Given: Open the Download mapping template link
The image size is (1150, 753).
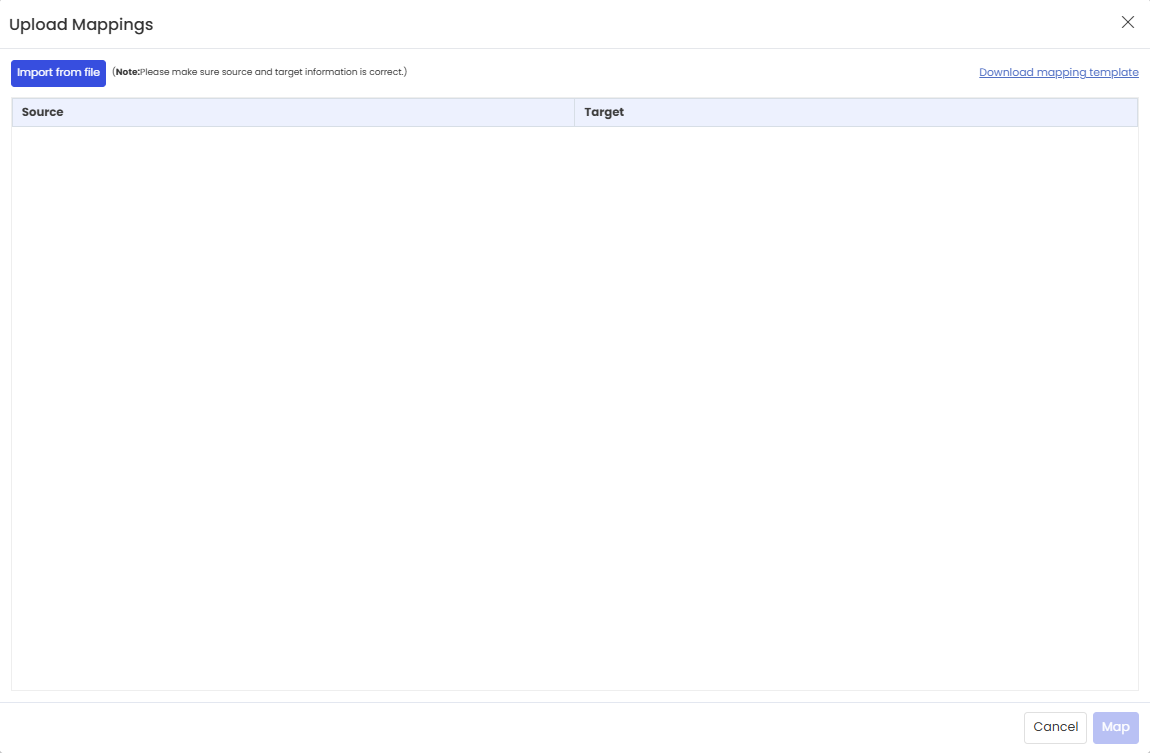Looking at the screenshot, I should 1058,73.
